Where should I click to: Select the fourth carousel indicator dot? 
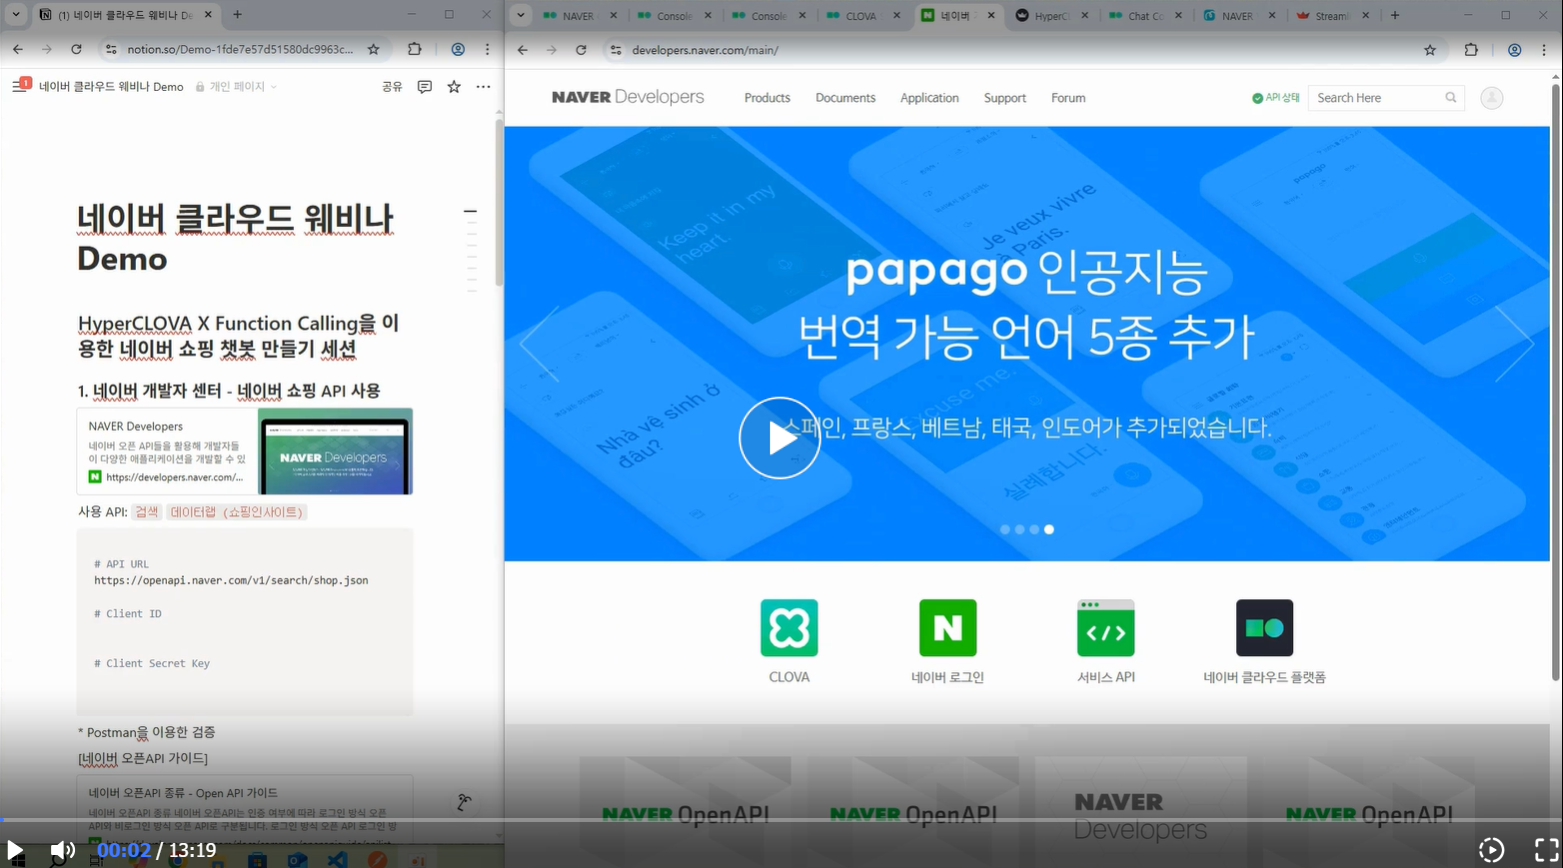pyautogui.click(x=1049, y=530)
